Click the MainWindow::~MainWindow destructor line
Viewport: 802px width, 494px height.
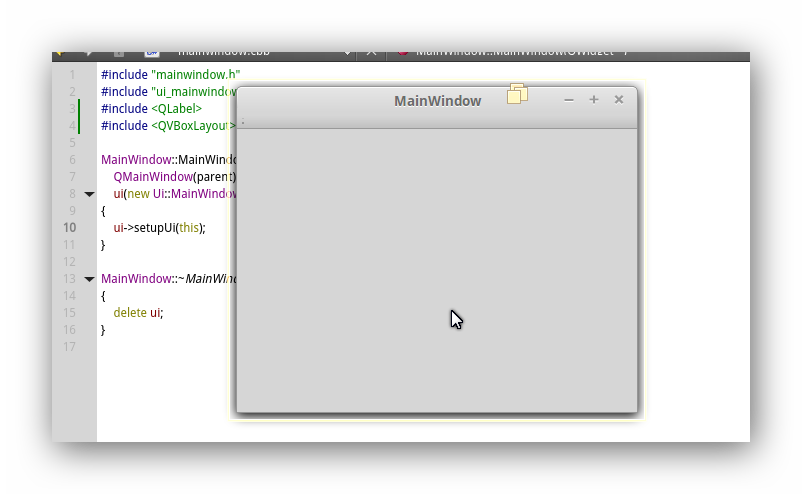168,279
